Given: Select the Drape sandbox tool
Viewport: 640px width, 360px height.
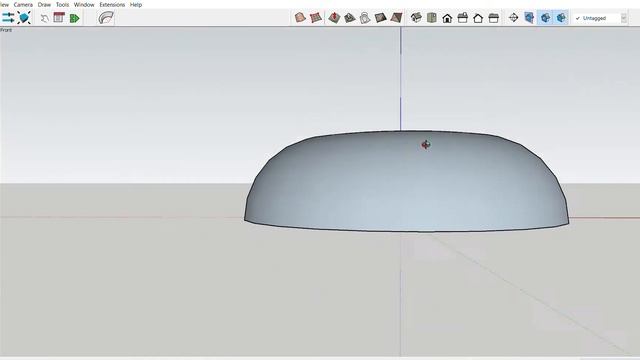Looking at the screenshot, I should point(365,18).
